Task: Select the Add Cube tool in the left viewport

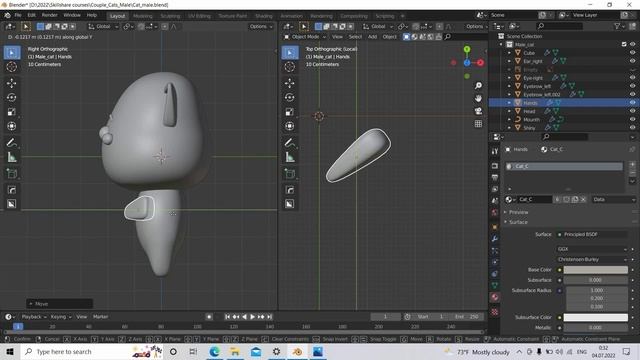Action: click(x=11, y=174)
